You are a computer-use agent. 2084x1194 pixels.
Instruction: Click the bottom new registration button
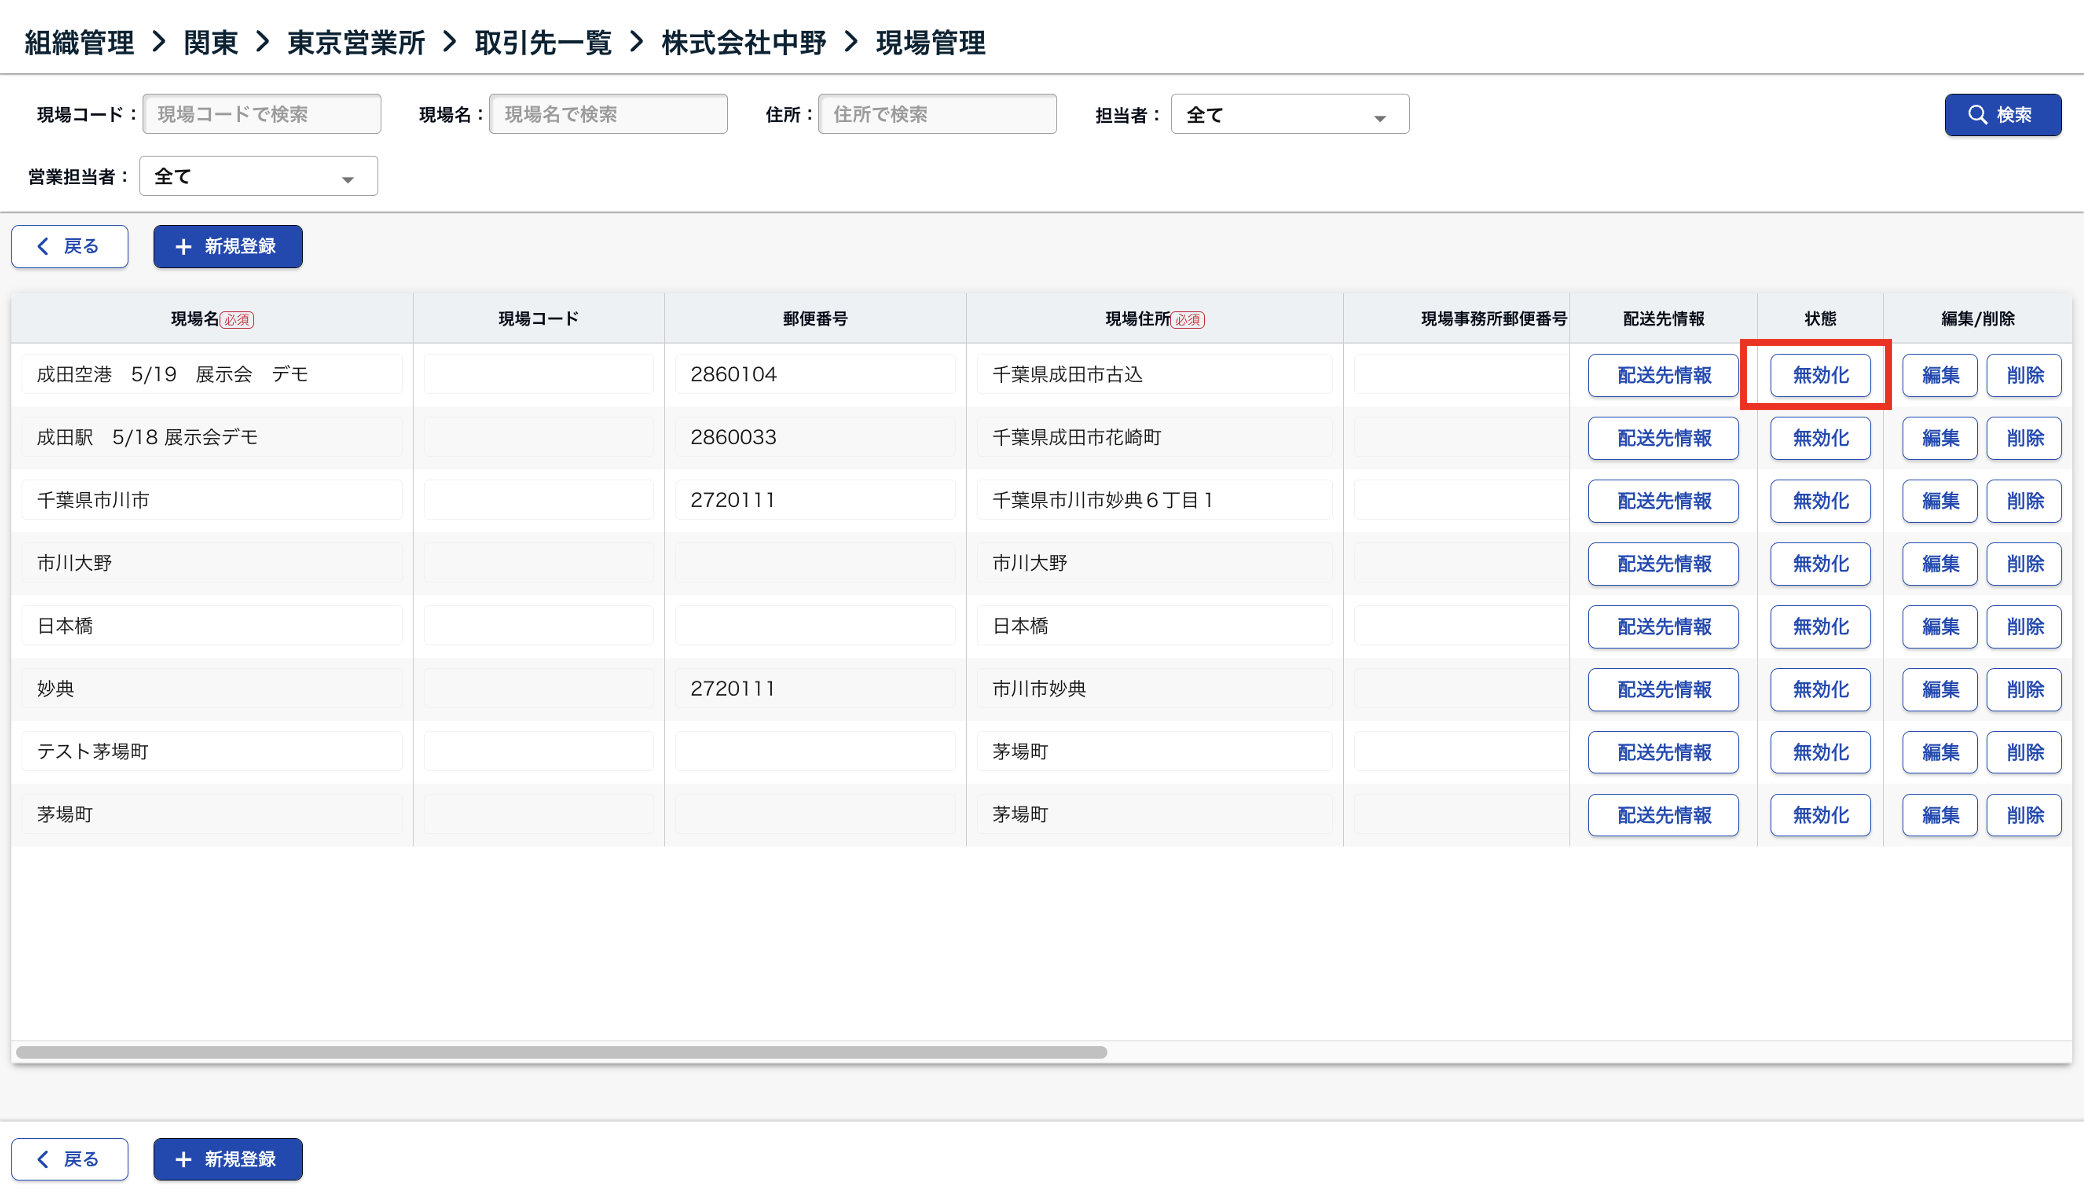(x=228, y=1159)
